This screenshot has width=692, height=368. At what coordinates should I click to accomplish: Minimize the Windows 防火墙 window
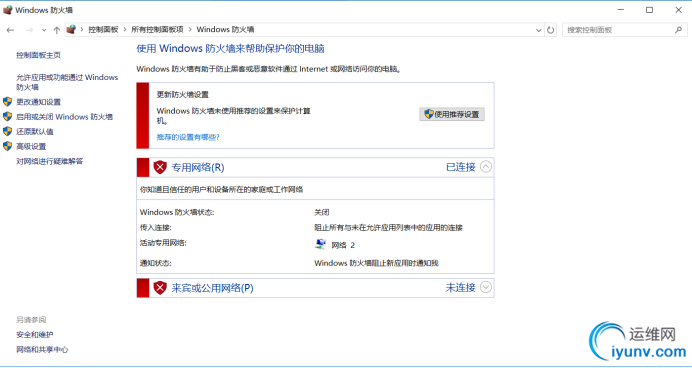pos(621,10)
